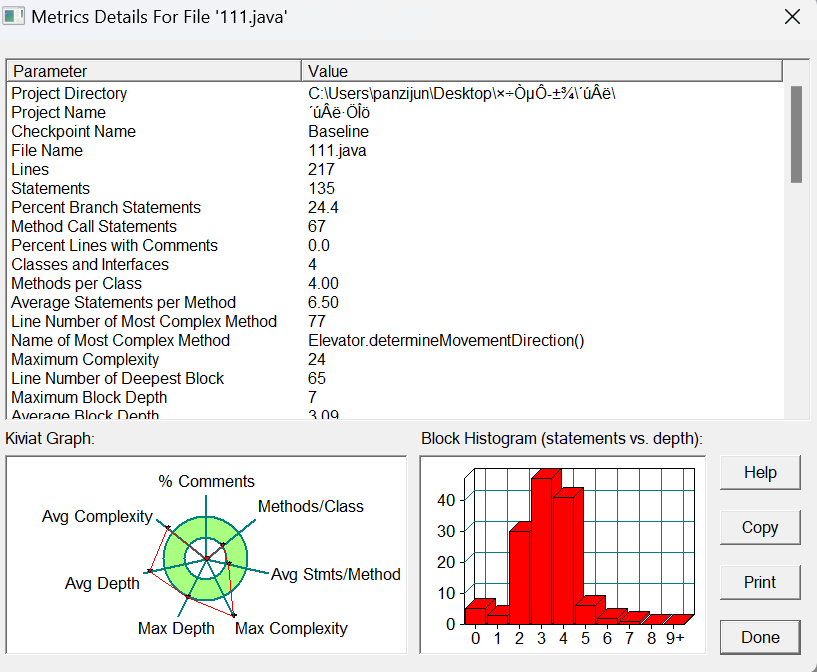
Task: Click the histogram bar for depth 0
Action: 476,615
